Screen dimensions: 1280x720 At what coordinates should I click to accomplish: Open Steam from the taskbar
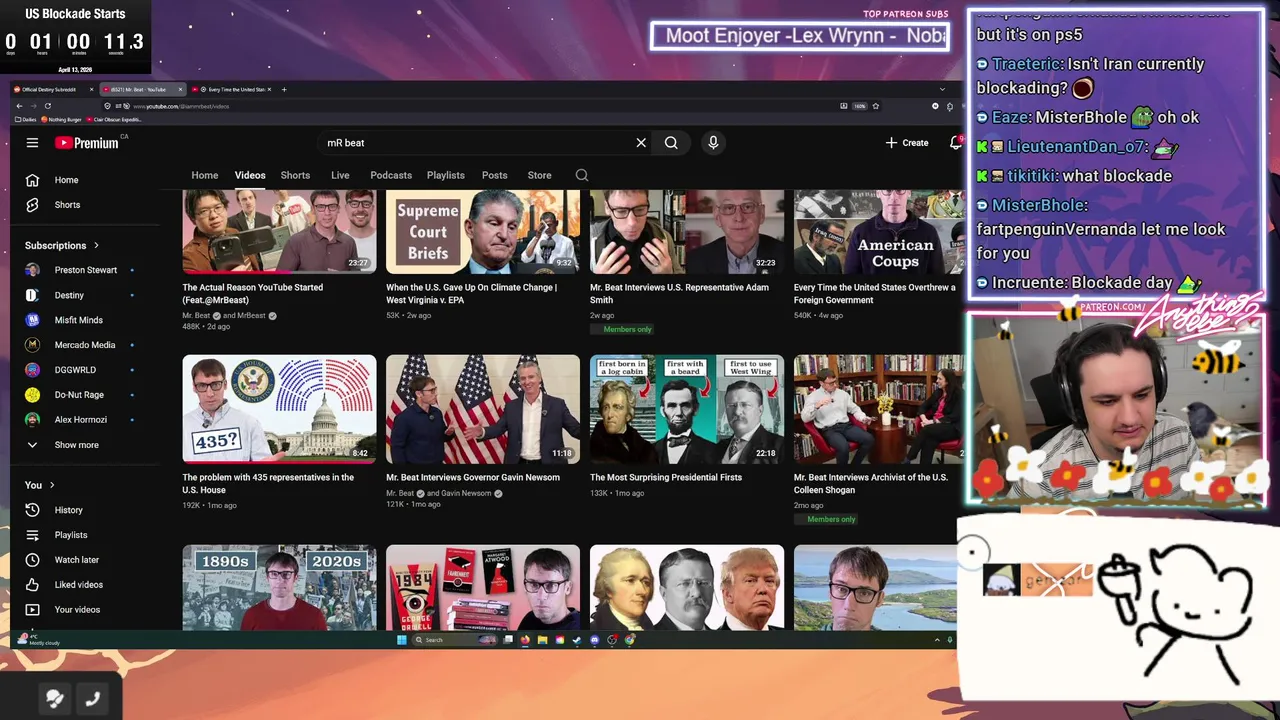pos(576,640)
